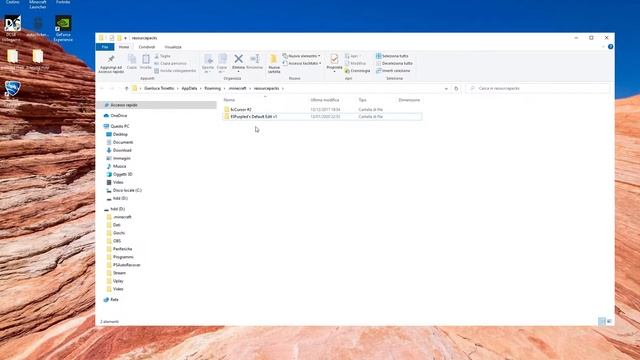640x360 pixels.
Task: Switch to the Home ribbon tab
Action: (x=124, y=47)
